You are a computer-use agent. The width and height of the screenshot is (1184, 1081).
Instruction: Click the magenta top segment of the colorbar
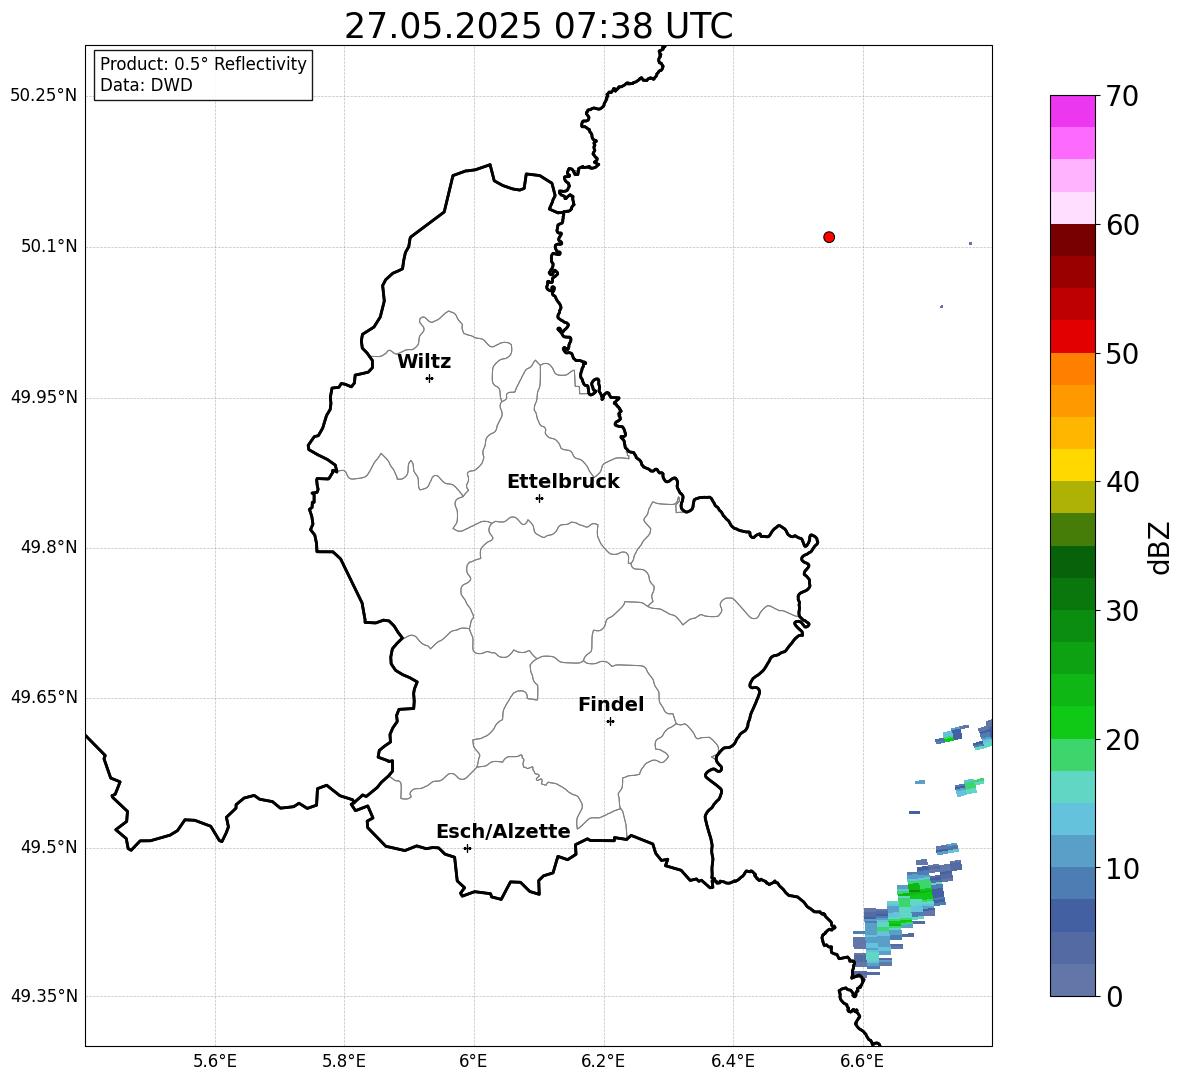pyautogui.click(x=1073, y=111)
